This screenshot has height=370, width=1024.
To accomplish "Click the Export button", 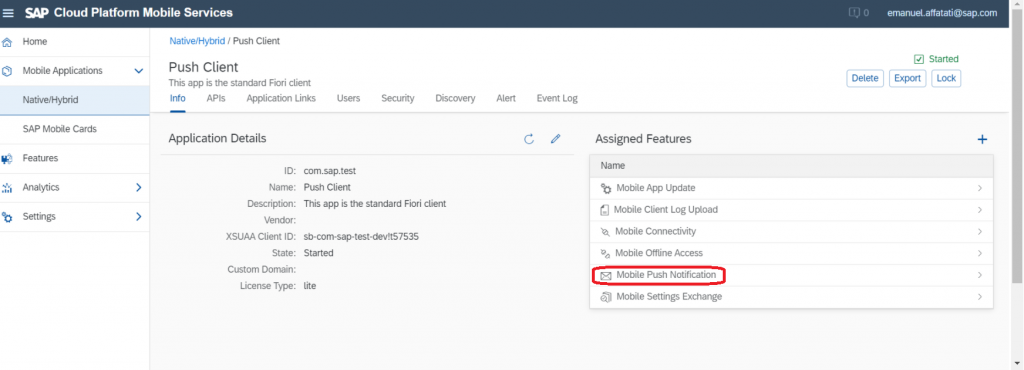I will (x=908, y=78).
